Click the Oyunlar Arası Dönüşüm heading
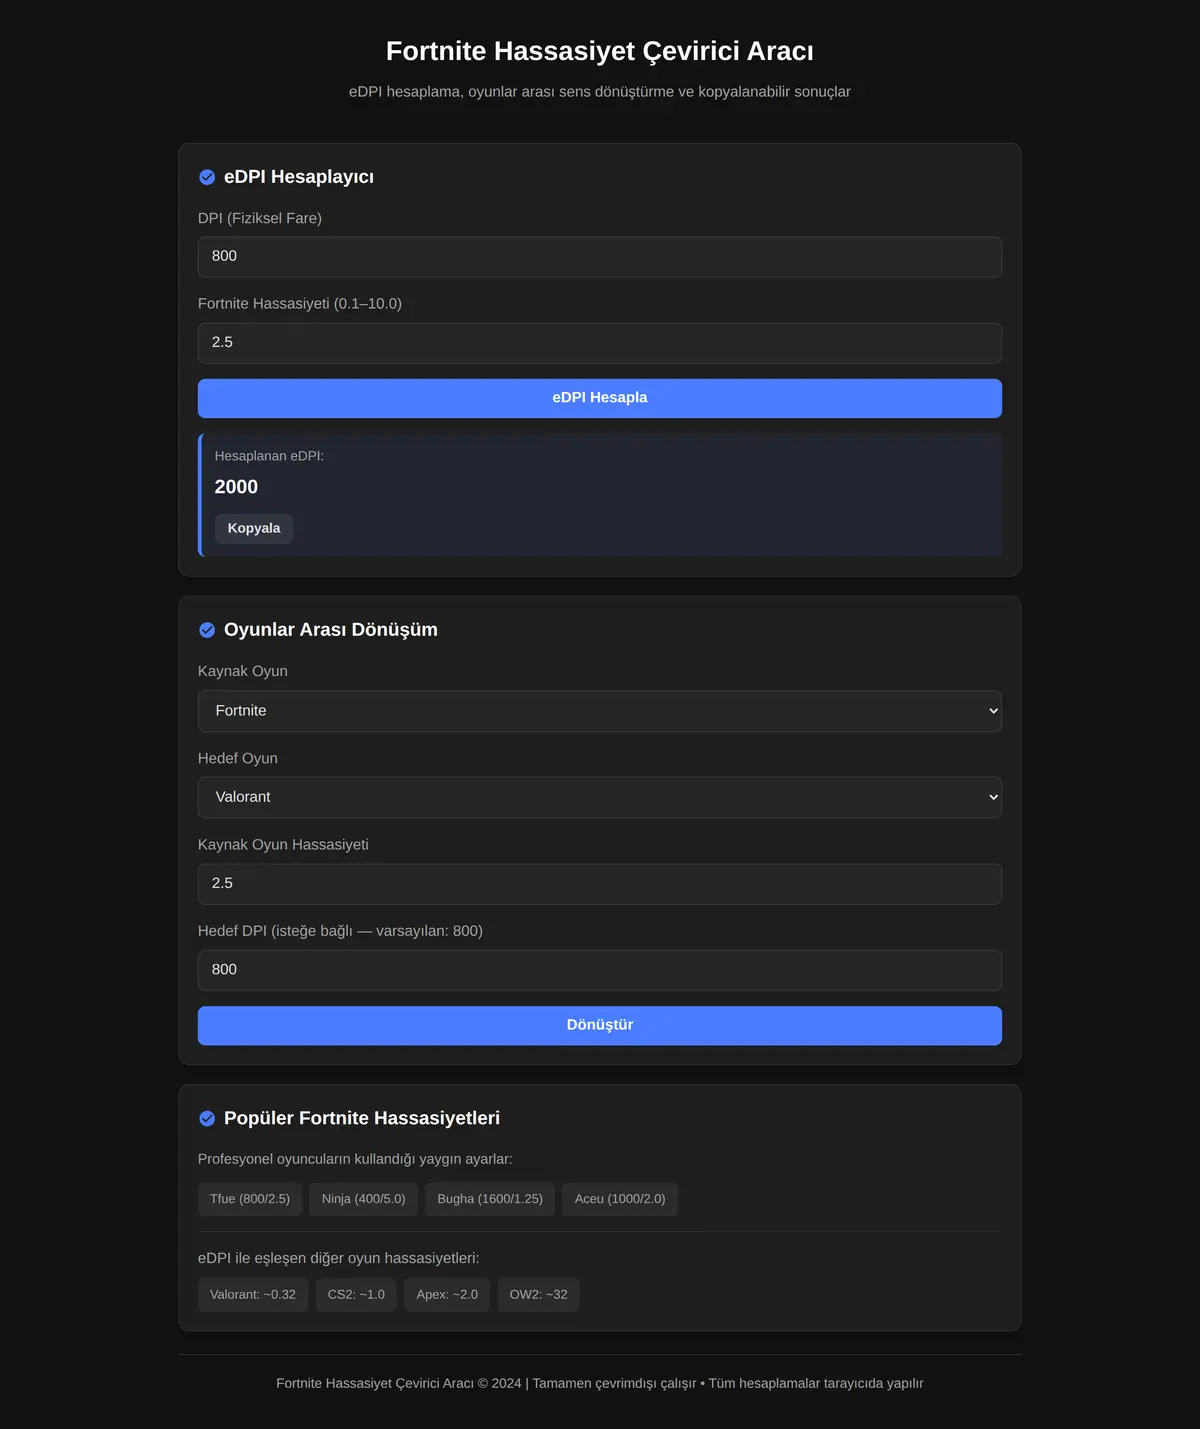 click(331, 630)
